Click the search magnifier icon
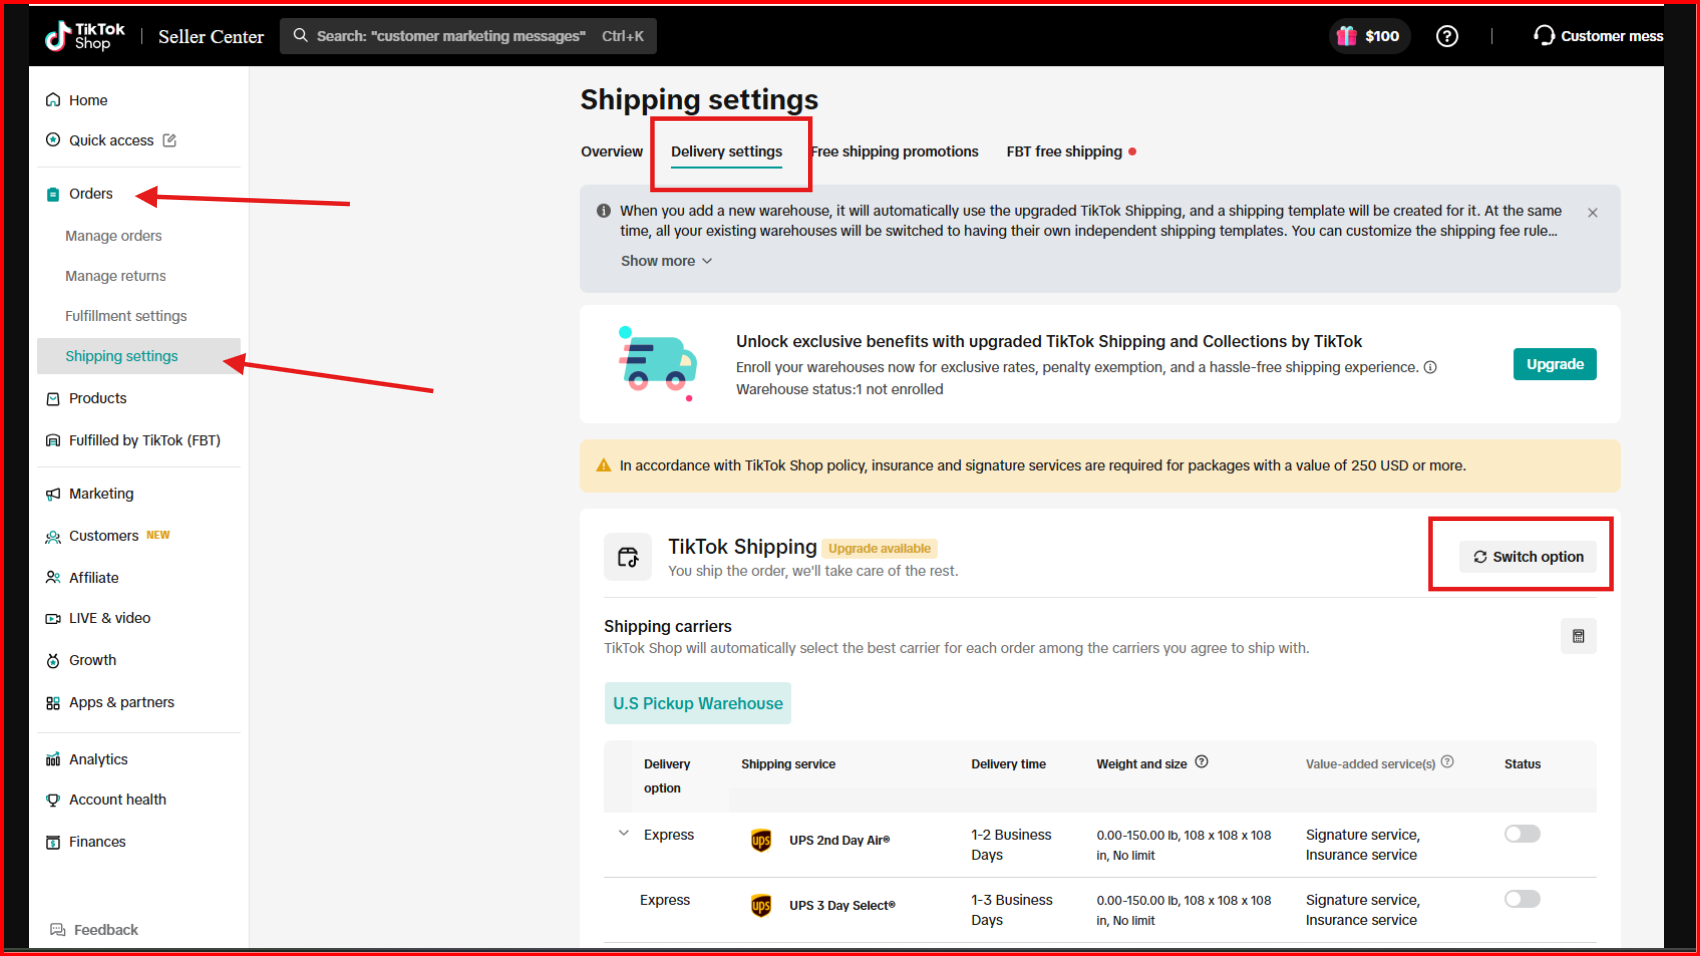This screenshot has height=956, width=1700. pyautogui.click(x=300, y=35)
